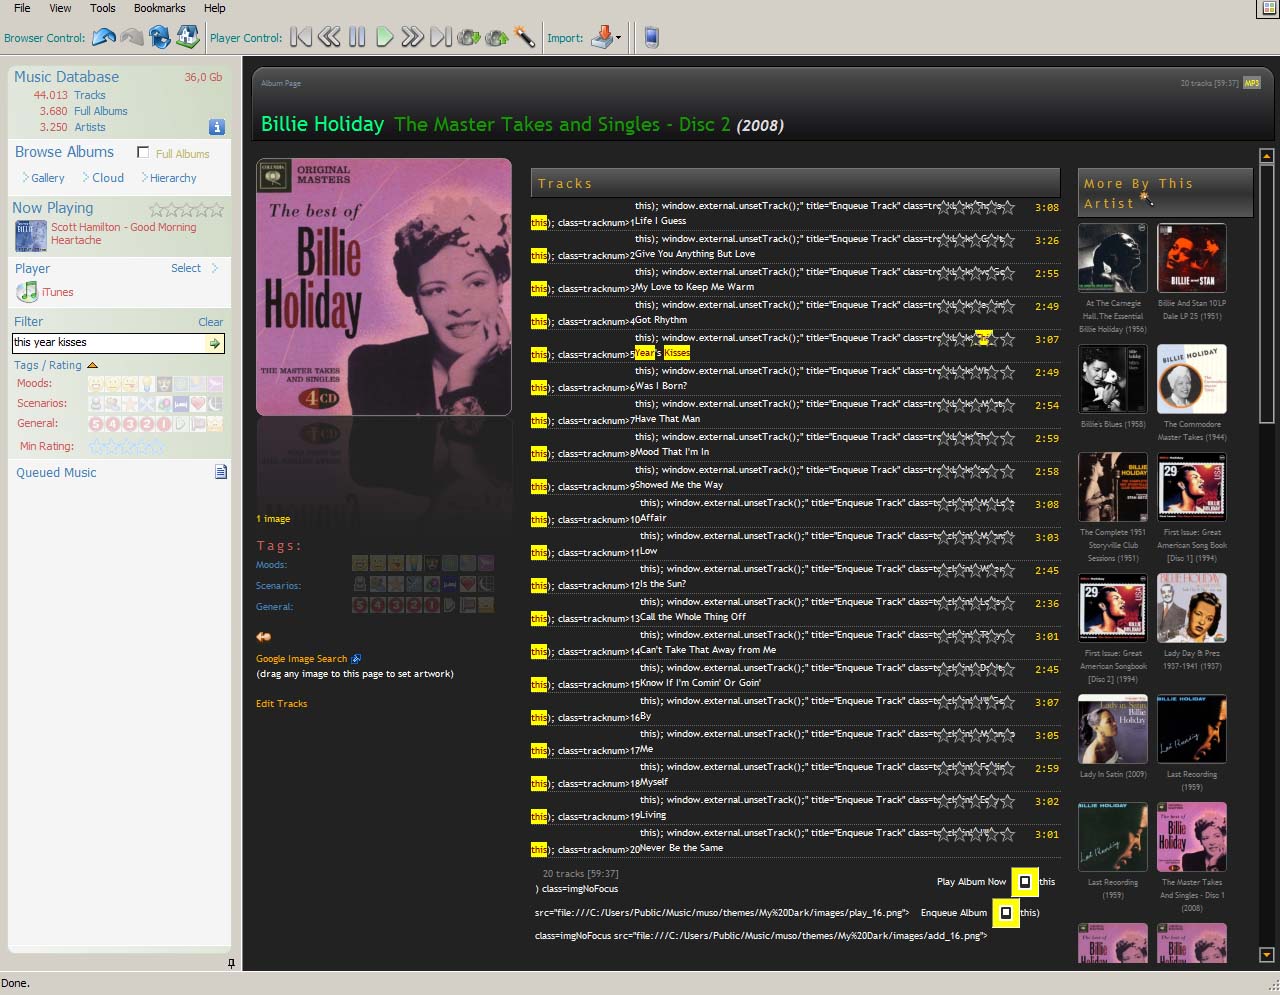1280x995 pixels.
Task: Open the Hierarchy album view
Action: 173,178
